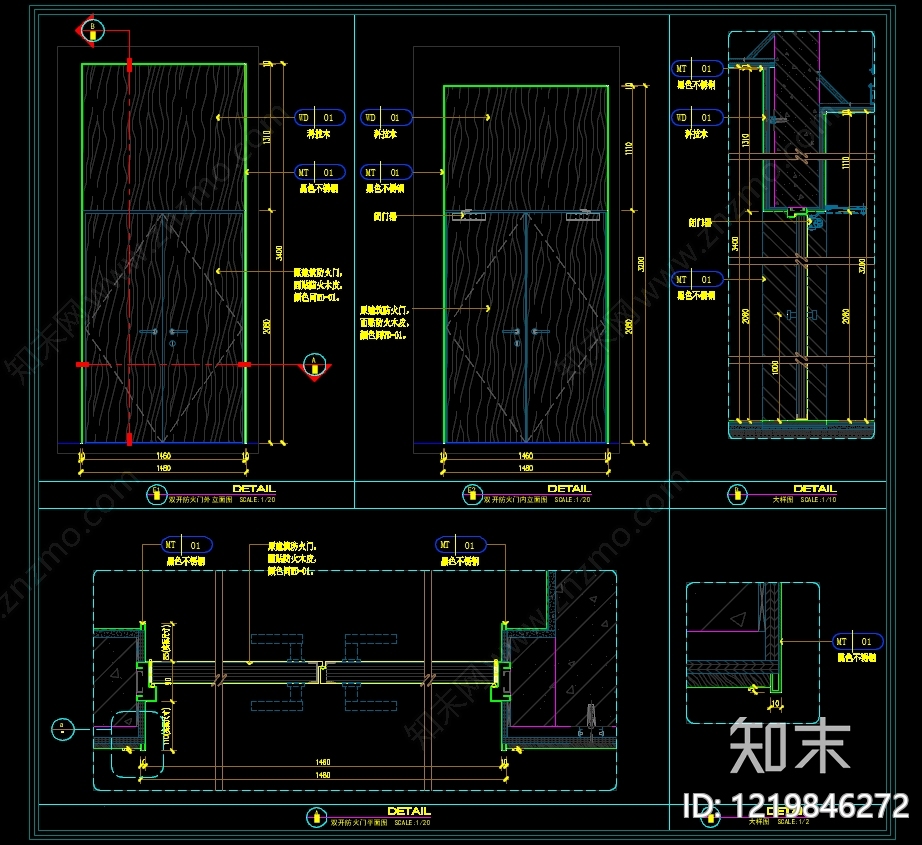The width and height of the screenshot is (922, 845).
Task: Select the red section marker A beside the door
Action: [315, 368]
